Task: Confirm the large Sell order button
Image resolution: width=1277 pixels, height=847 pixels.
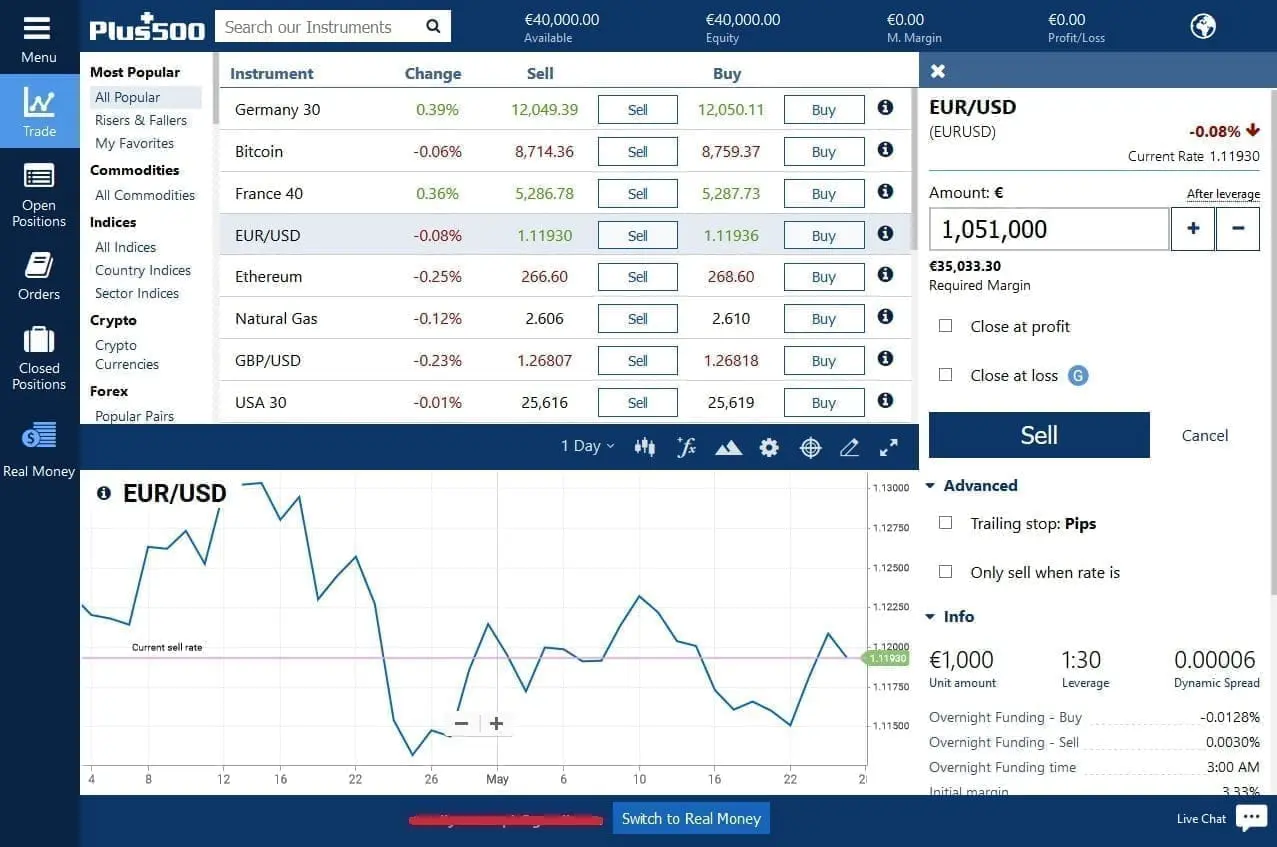Action: point(1039,435)
